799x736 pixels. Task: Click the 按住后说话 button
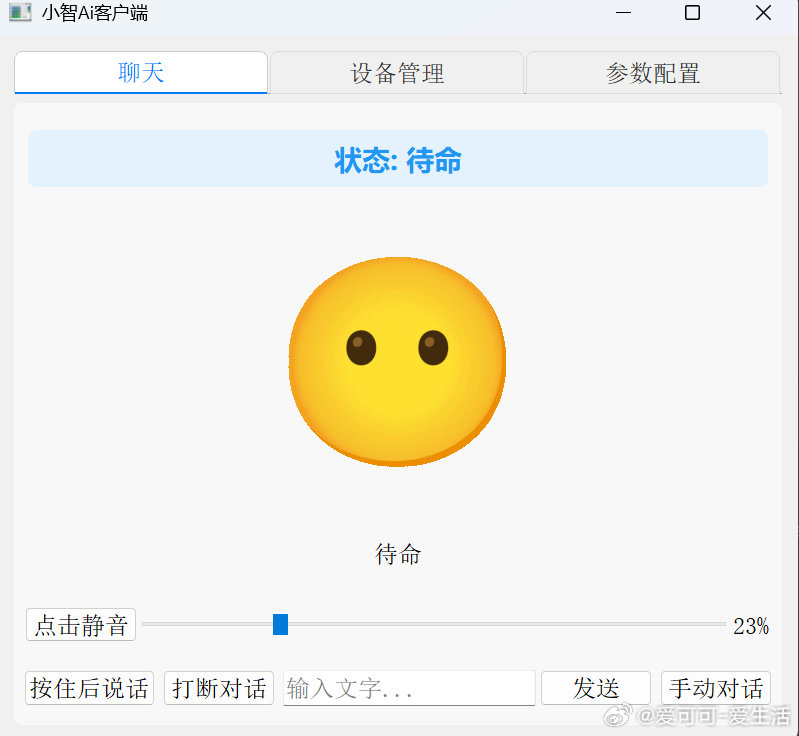click(90, 688)
